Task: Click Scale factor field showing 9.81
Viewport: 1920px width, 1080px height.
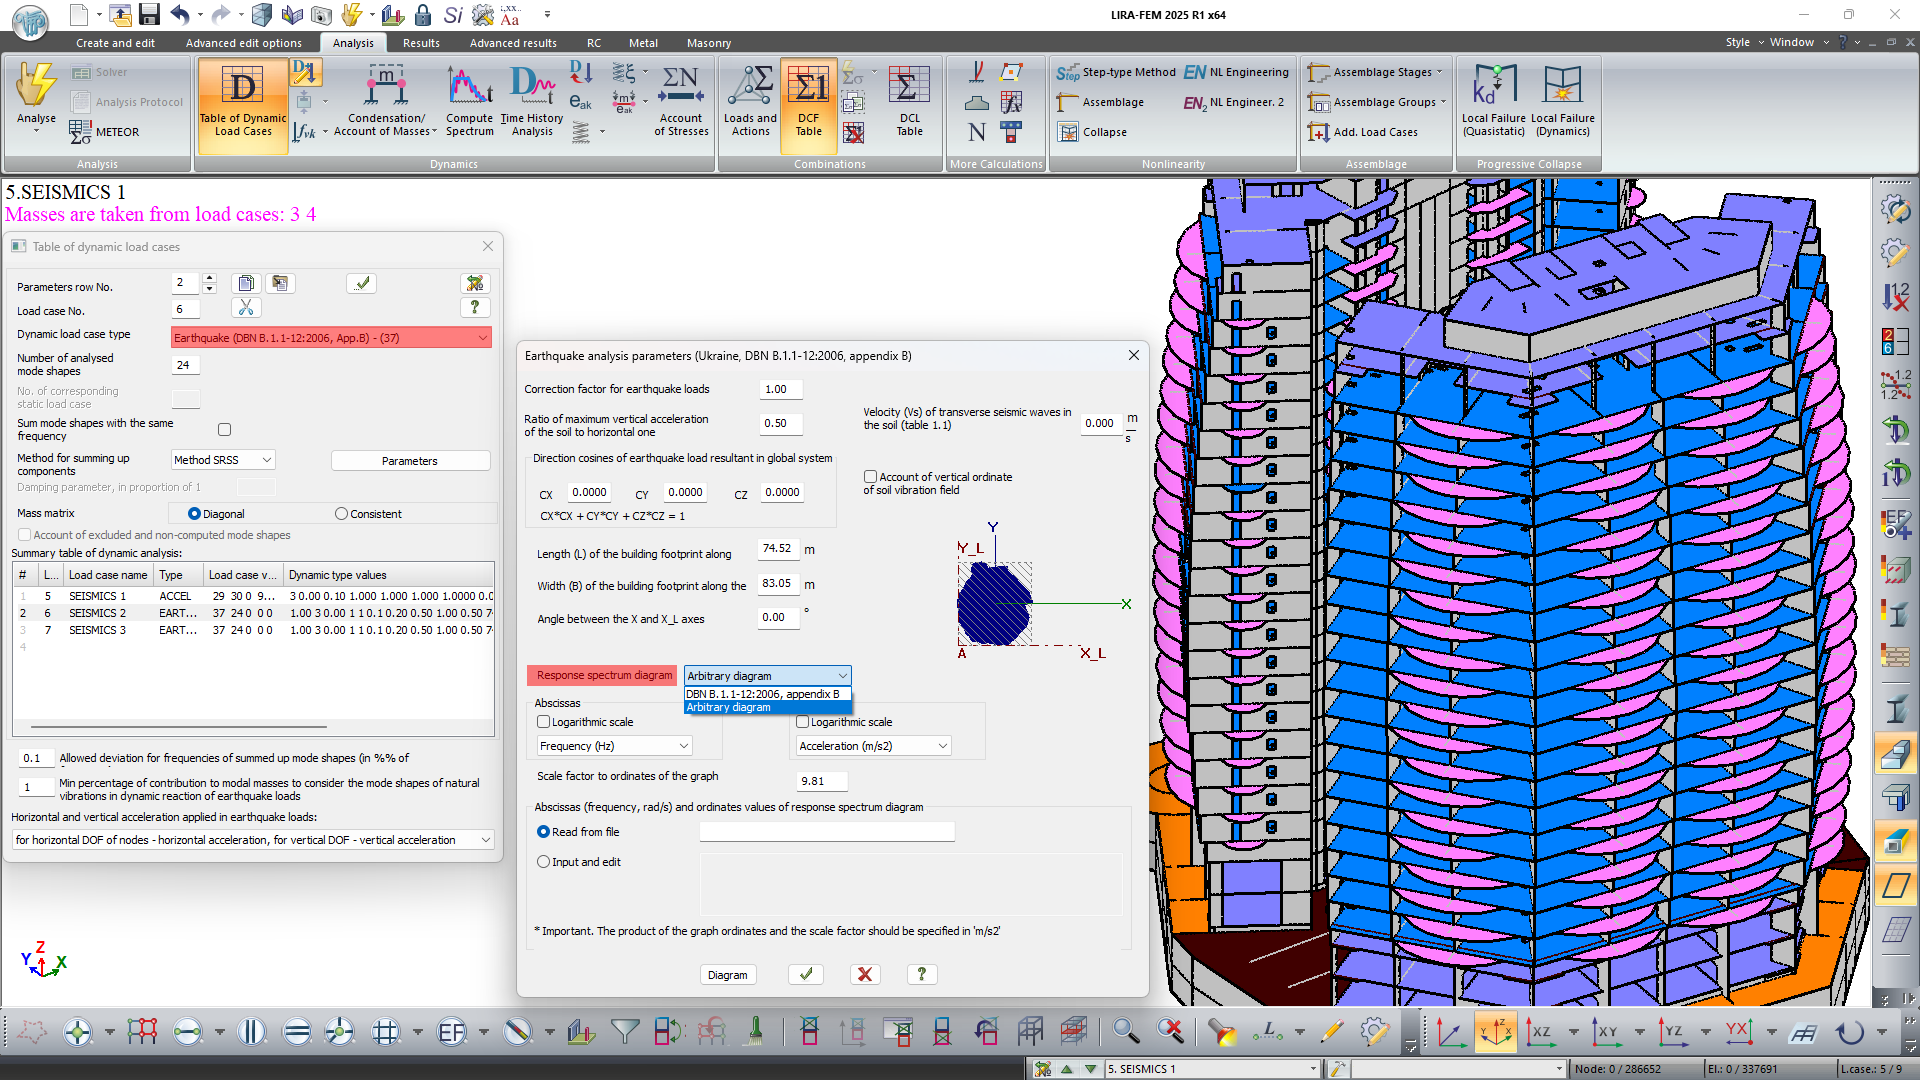Action: tap(822, 781)
